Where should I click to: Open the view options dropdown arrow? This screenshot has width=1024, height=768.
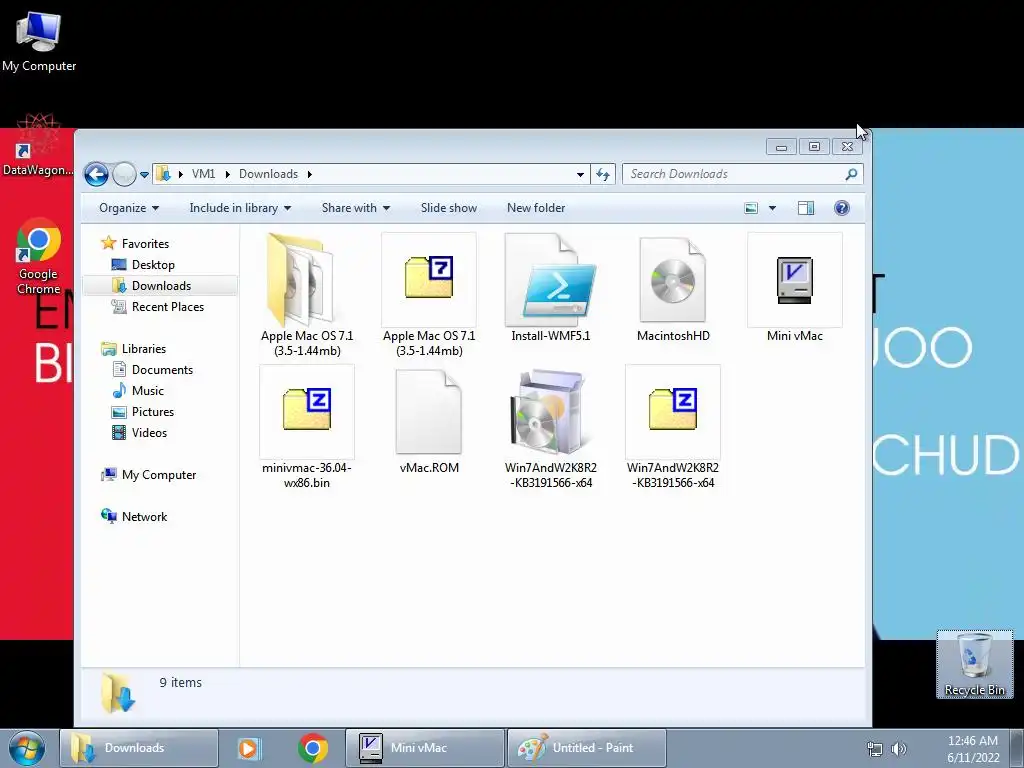772,208
